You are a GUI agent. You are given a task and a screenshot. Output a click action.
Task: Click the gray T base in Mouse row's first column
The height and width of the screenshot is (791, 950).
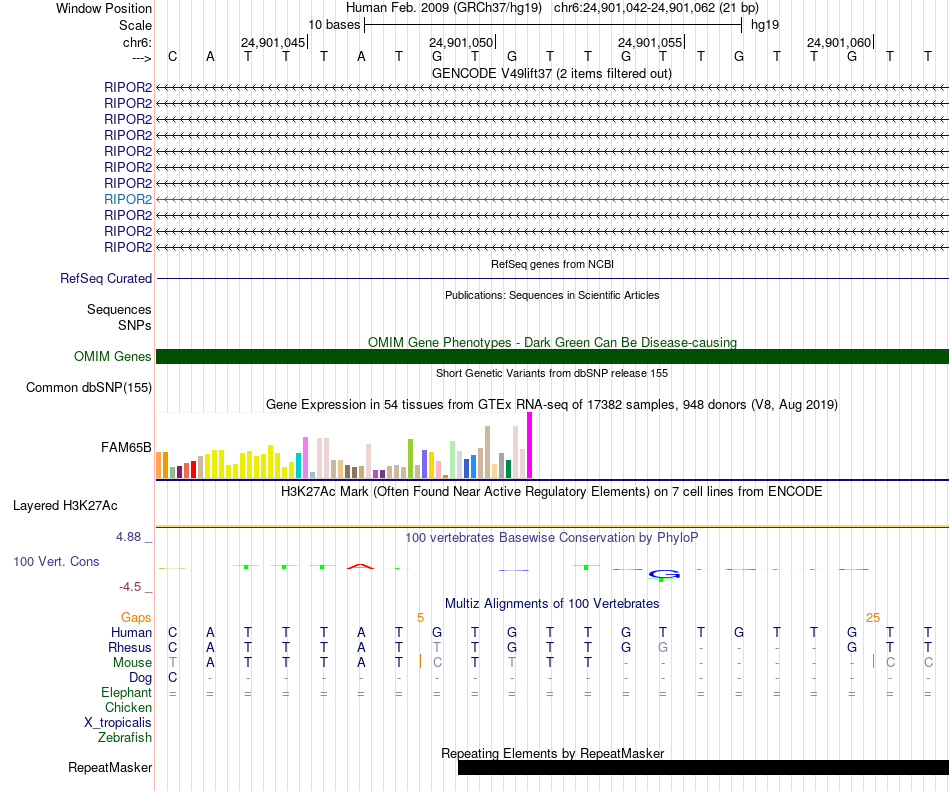point(173,663)
